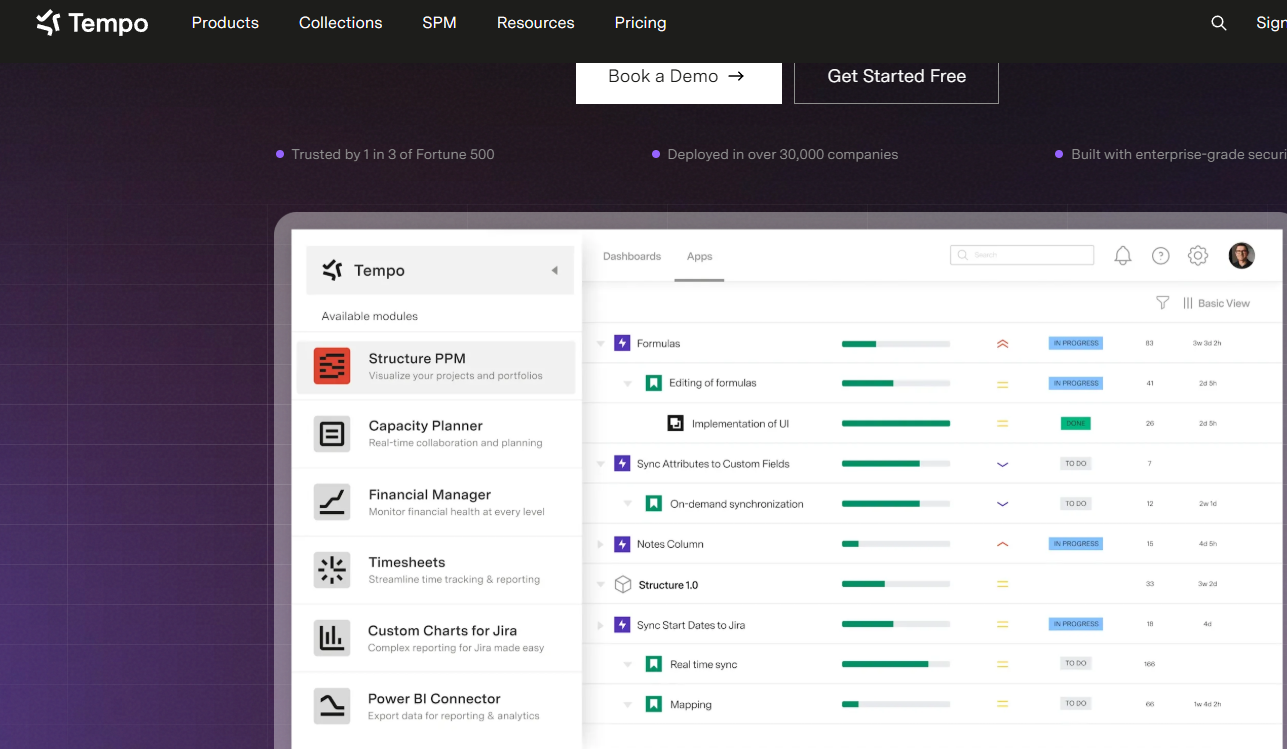This screenshot has height=749, width=1287.
Task: Select the Financial Manager chart icon
Action: [332, 502]
